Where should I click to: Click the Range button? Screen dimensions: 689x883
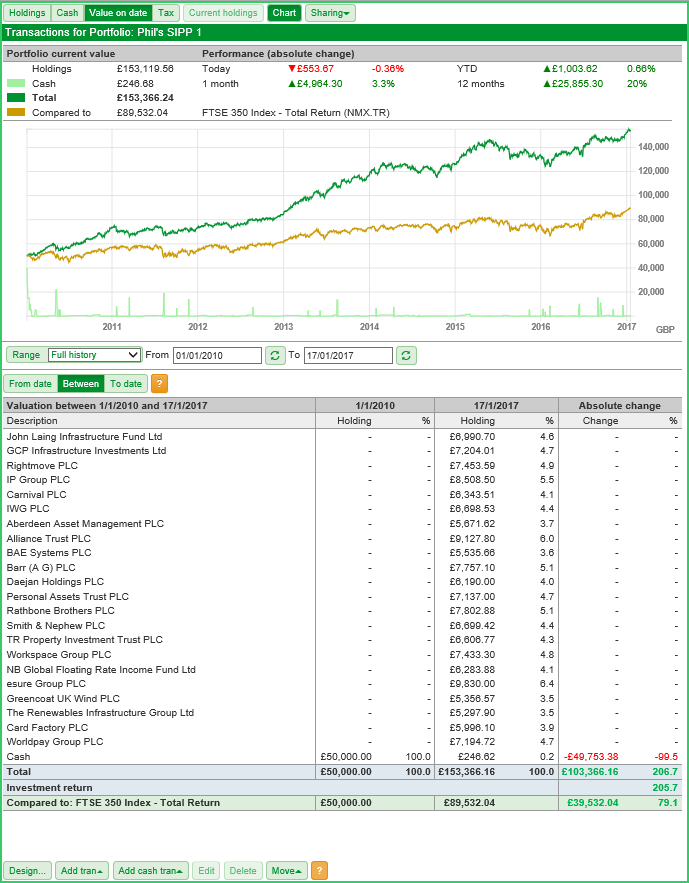pyautogui.click(x=26, y=355)
